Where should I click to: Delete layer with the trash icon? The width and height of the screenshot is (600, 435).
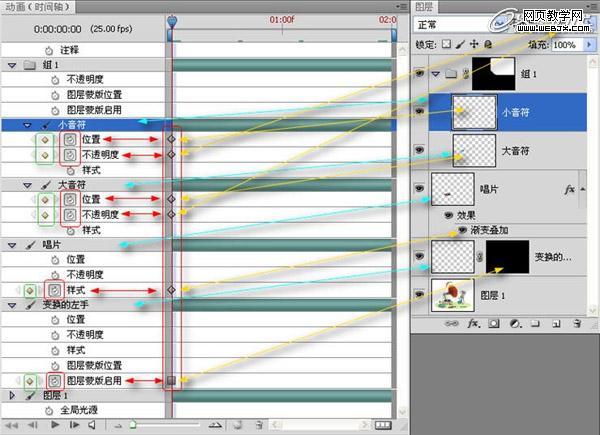point(575,324)
